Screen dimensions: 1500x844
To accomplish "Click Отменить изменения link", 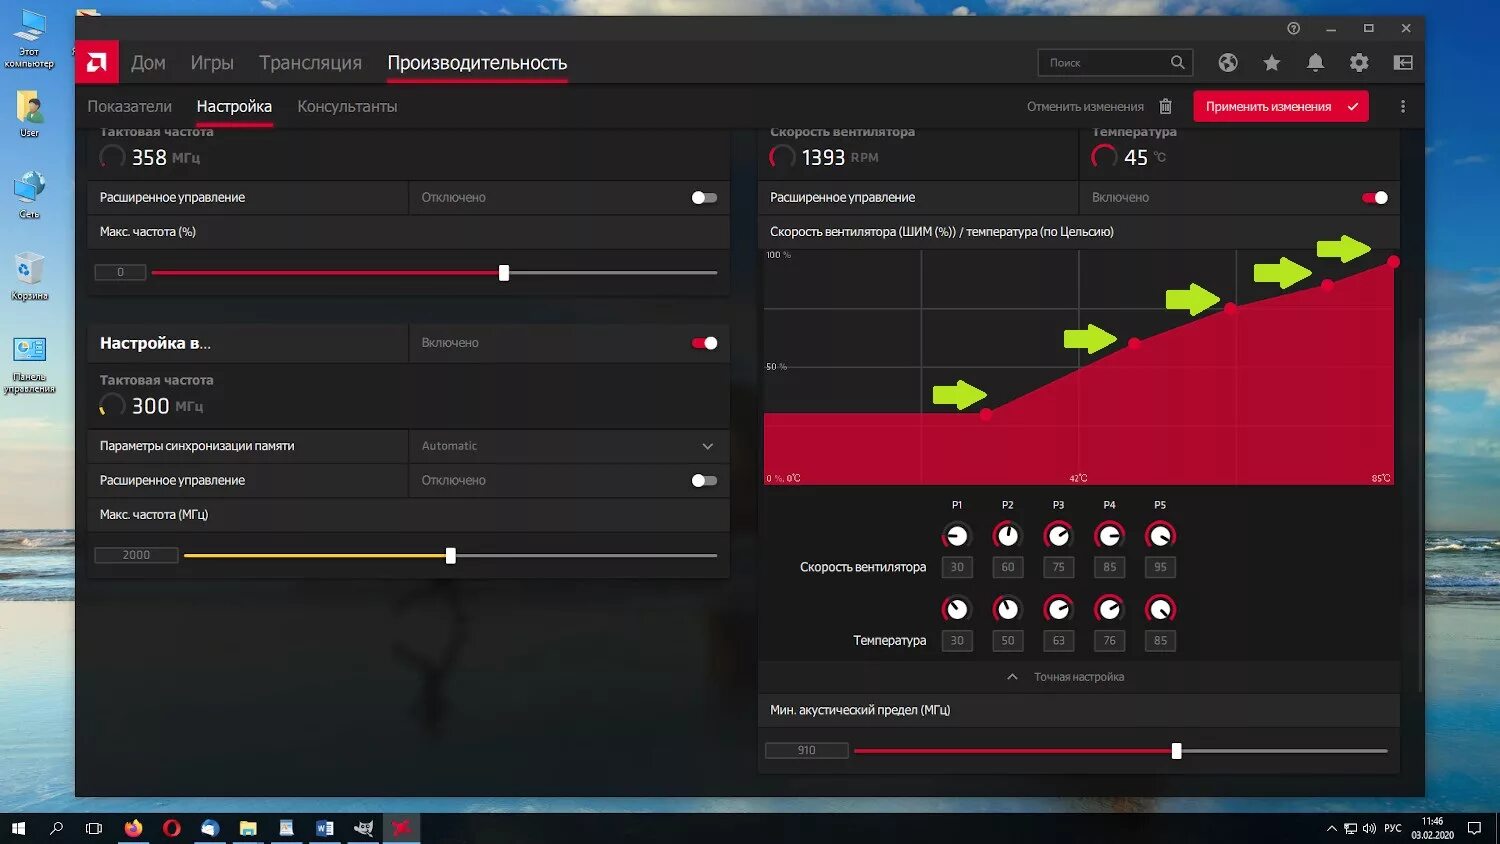I will (1085, 106).
